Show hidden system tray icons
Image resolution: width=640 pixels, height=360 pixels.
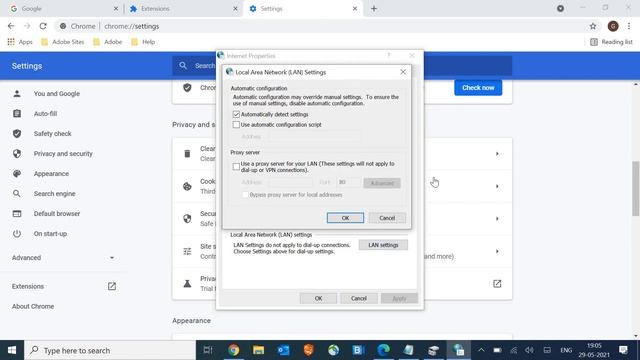coord(481,350)
